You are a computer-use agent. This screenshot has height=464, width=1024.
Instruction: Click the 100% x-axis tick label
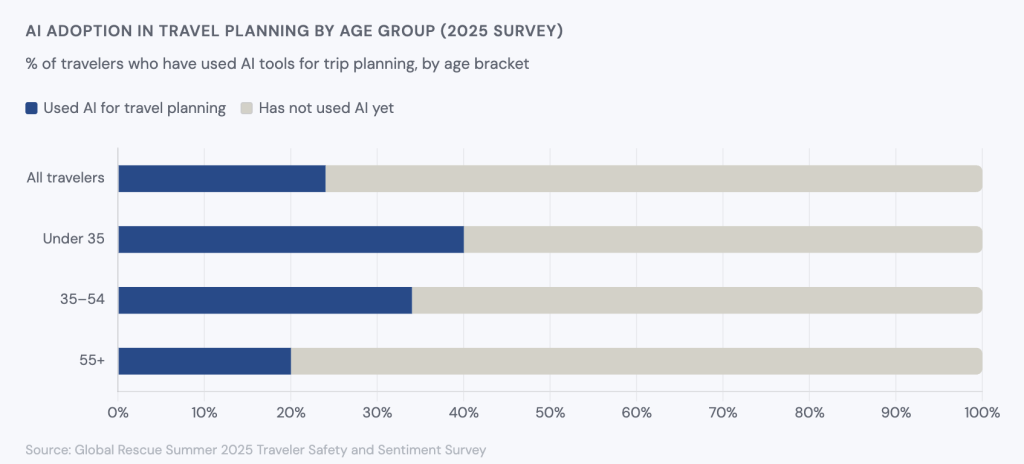pos(981,412)
